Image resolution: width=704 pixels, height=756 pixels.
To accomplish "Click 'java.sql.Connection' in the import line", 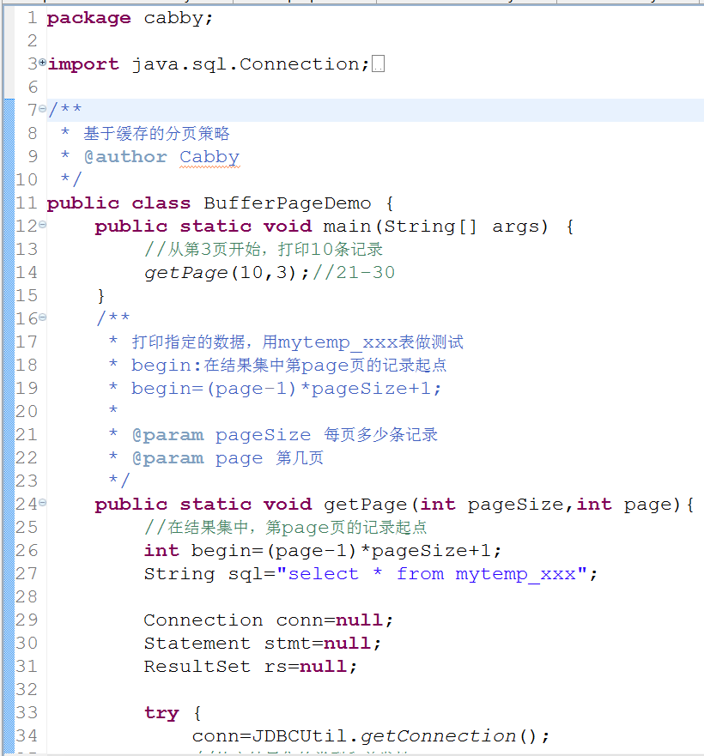I will point(245,64).
